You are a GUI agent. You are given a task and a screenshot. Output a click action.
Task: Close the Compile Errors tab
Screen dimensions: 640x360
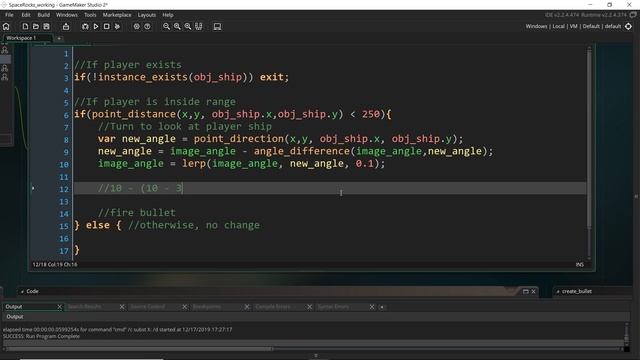[309, 307]
